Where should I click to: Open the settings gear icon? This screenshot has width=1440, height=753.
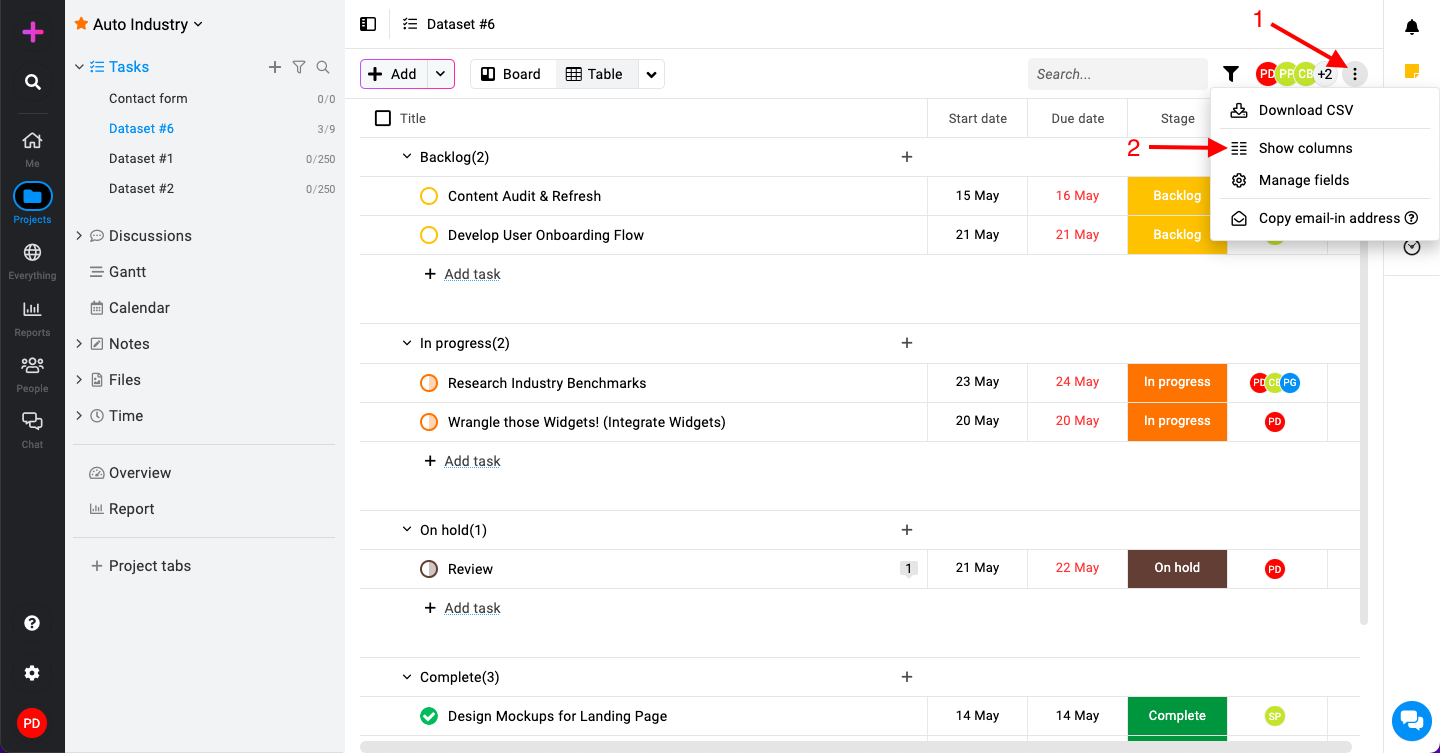point(32,673)
